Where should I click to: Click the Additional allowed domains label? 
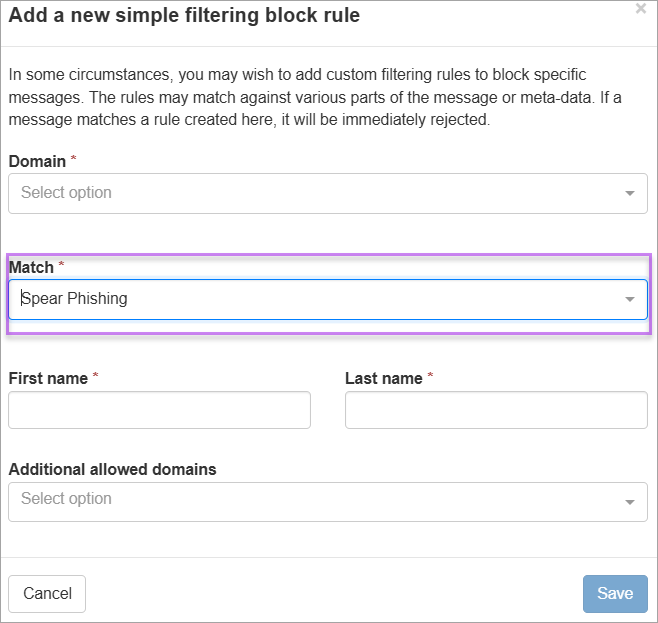point(112,469)
